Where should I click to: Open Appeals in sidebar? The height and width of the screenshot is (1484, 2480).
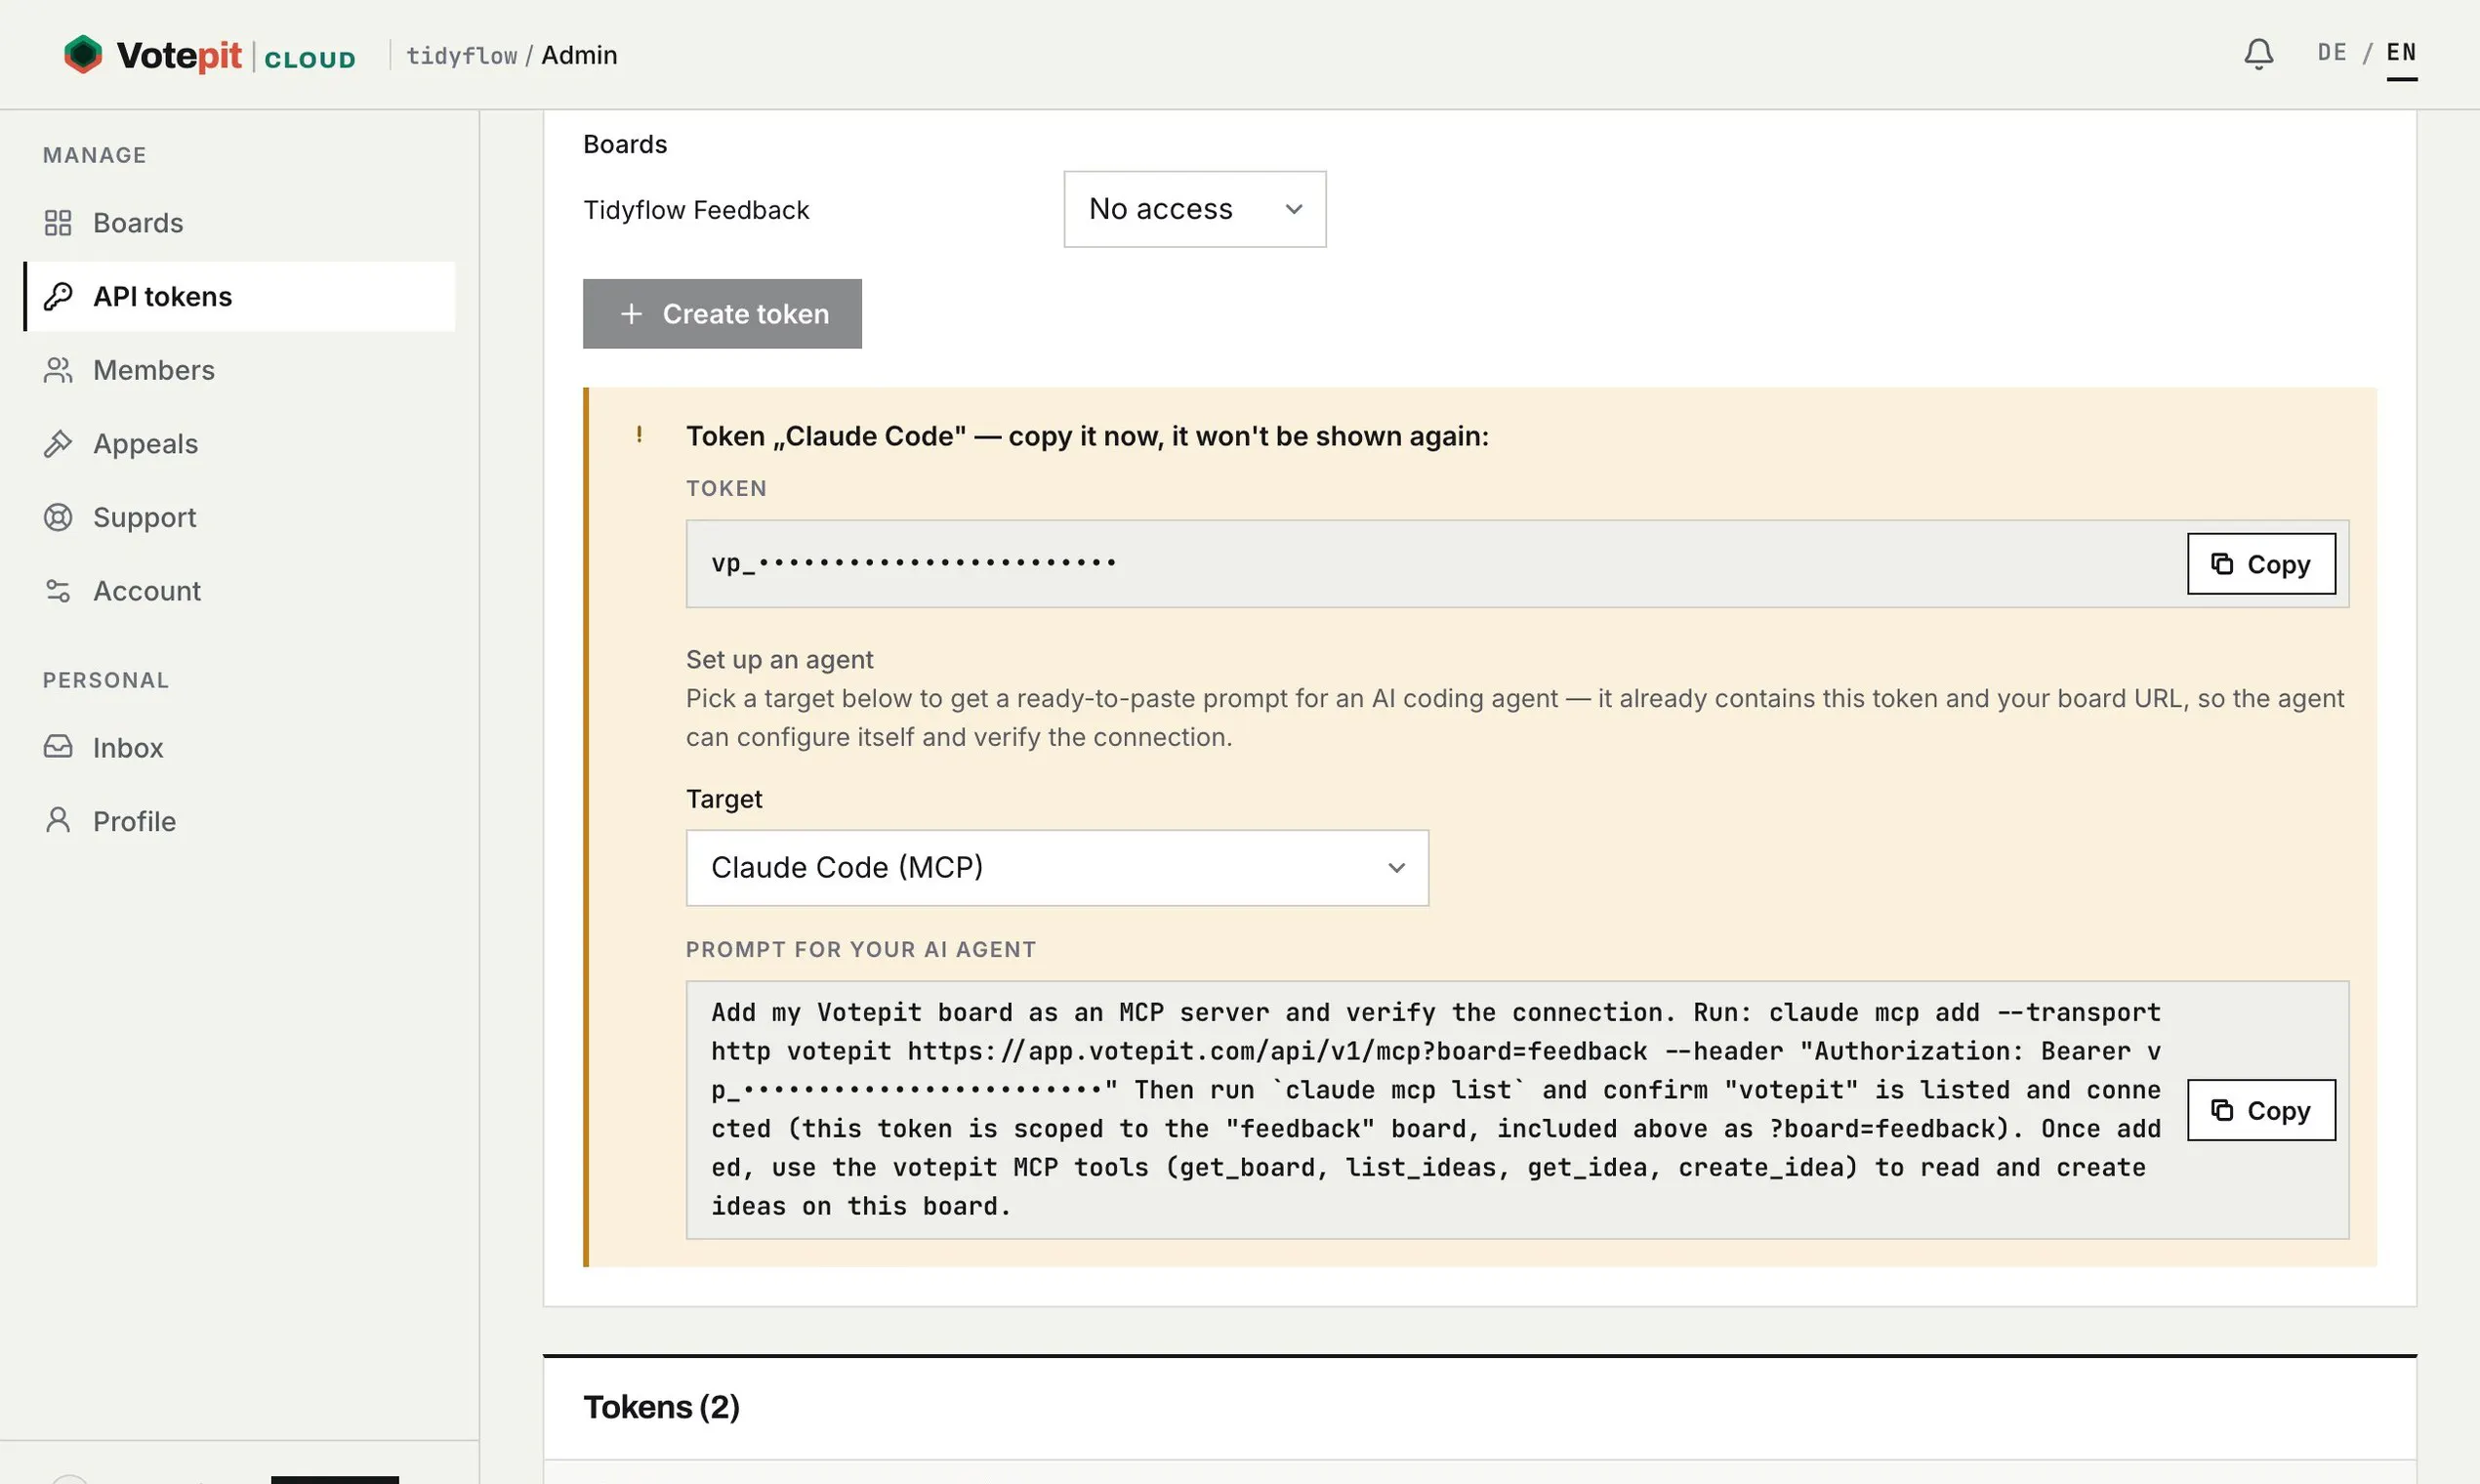240,444
